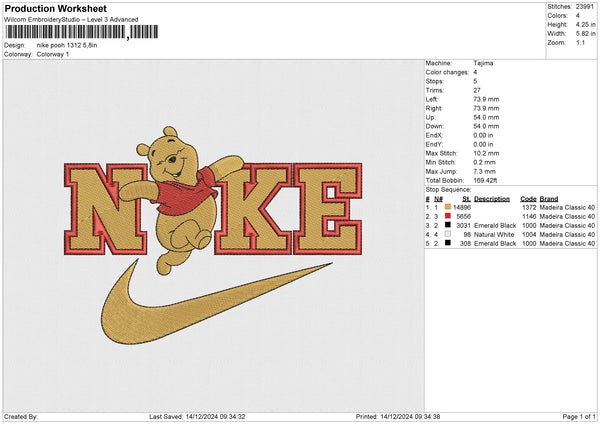Click the Production Worksheet title
The height and width of the screenshot is (424, 600).
55,8
